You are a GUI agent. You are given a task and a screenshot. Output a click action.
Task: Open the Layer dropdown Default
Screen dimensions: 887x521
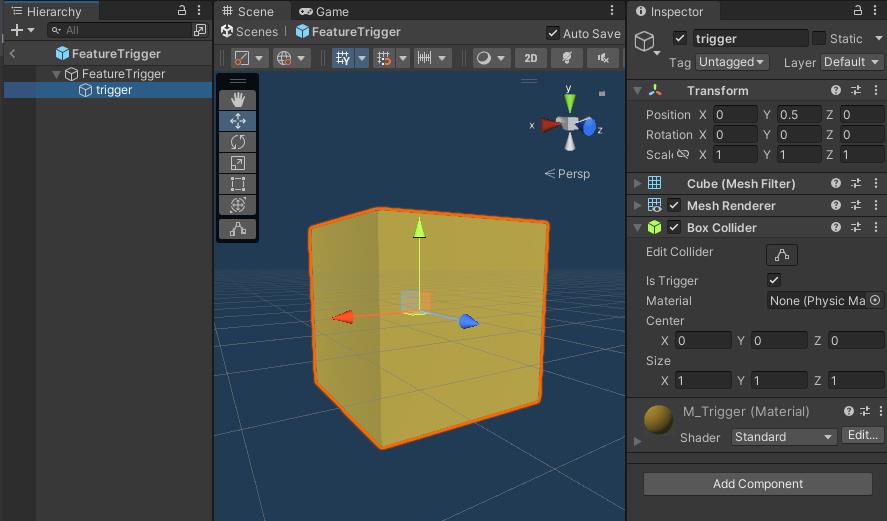851,62
